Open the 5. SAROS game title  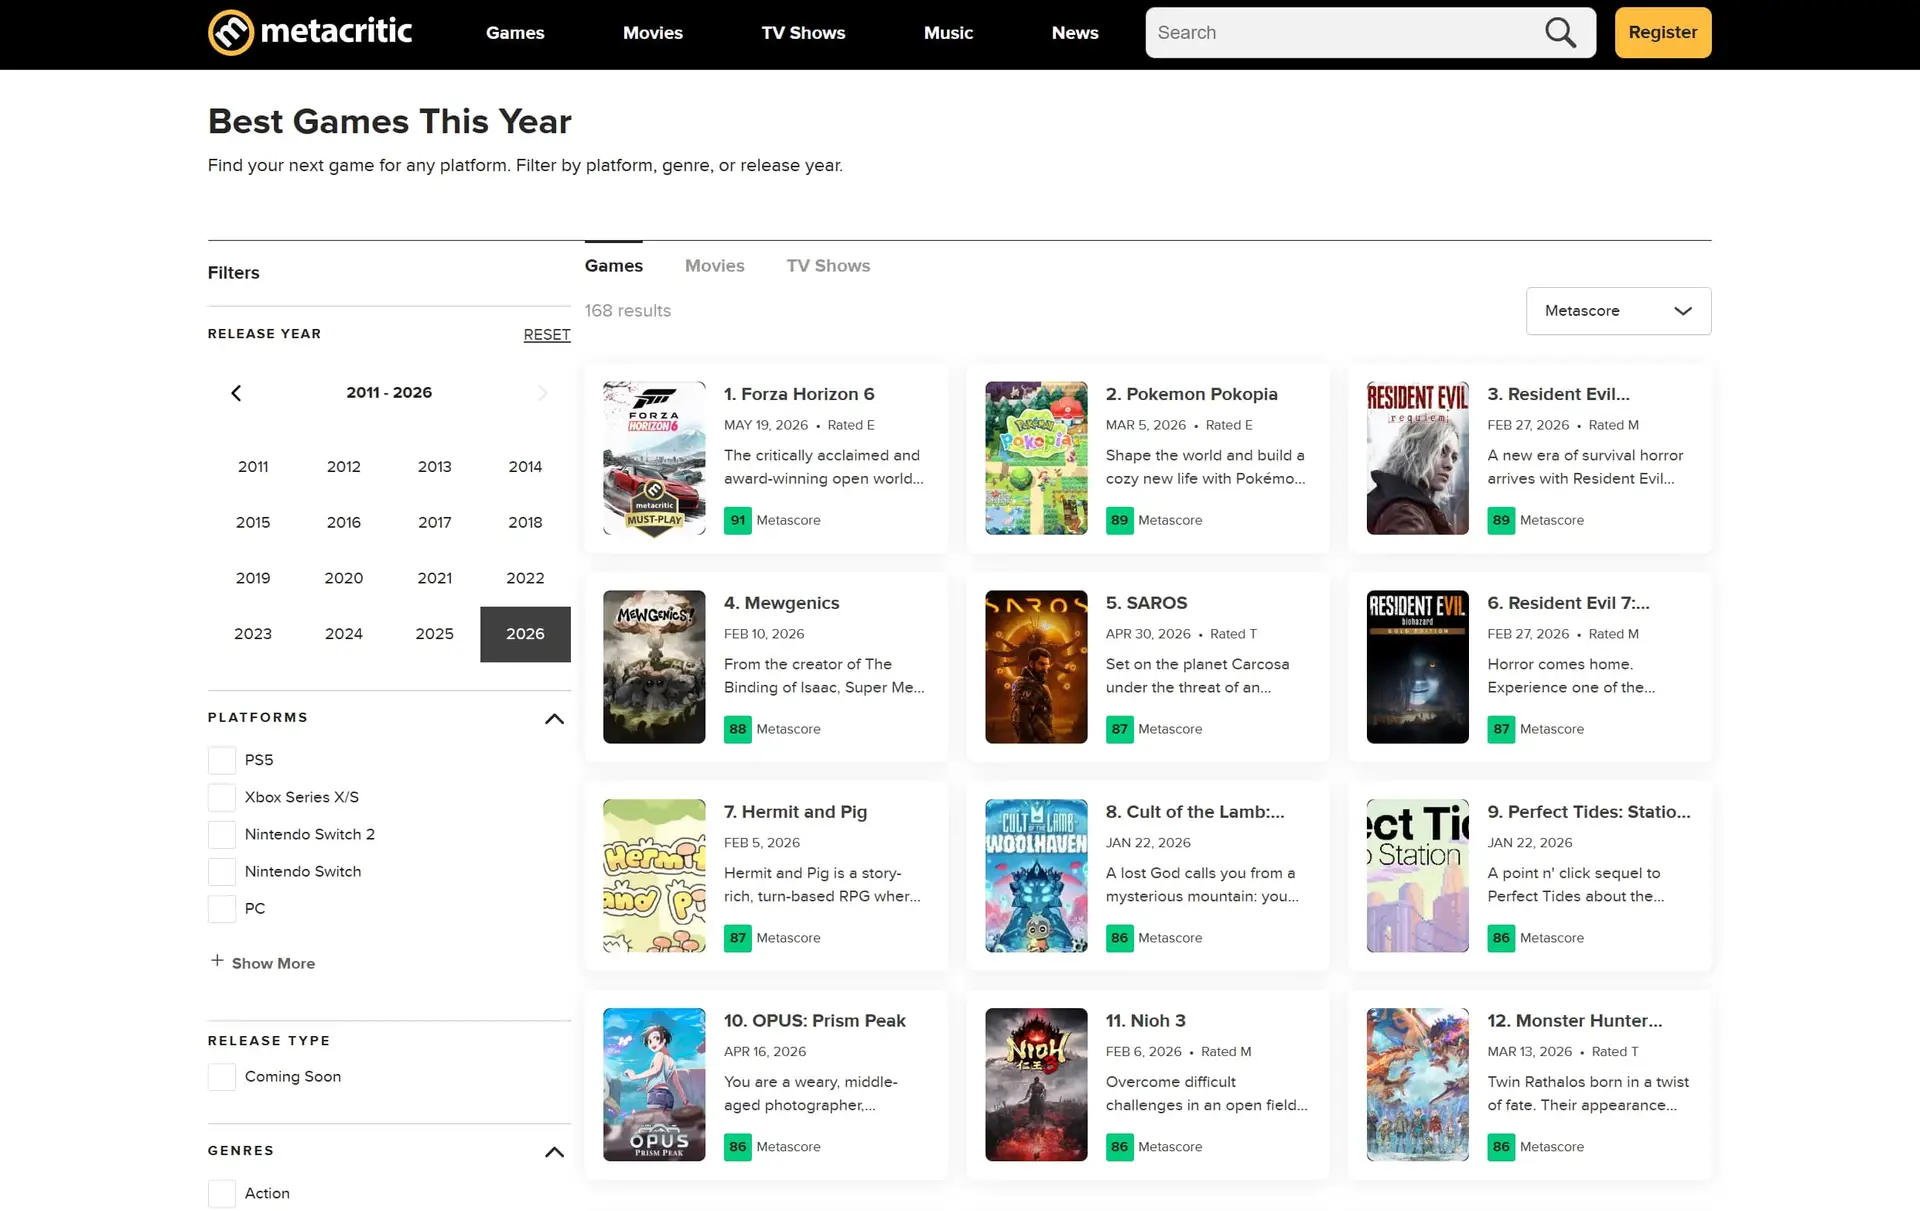click(x=1146, y=603)
